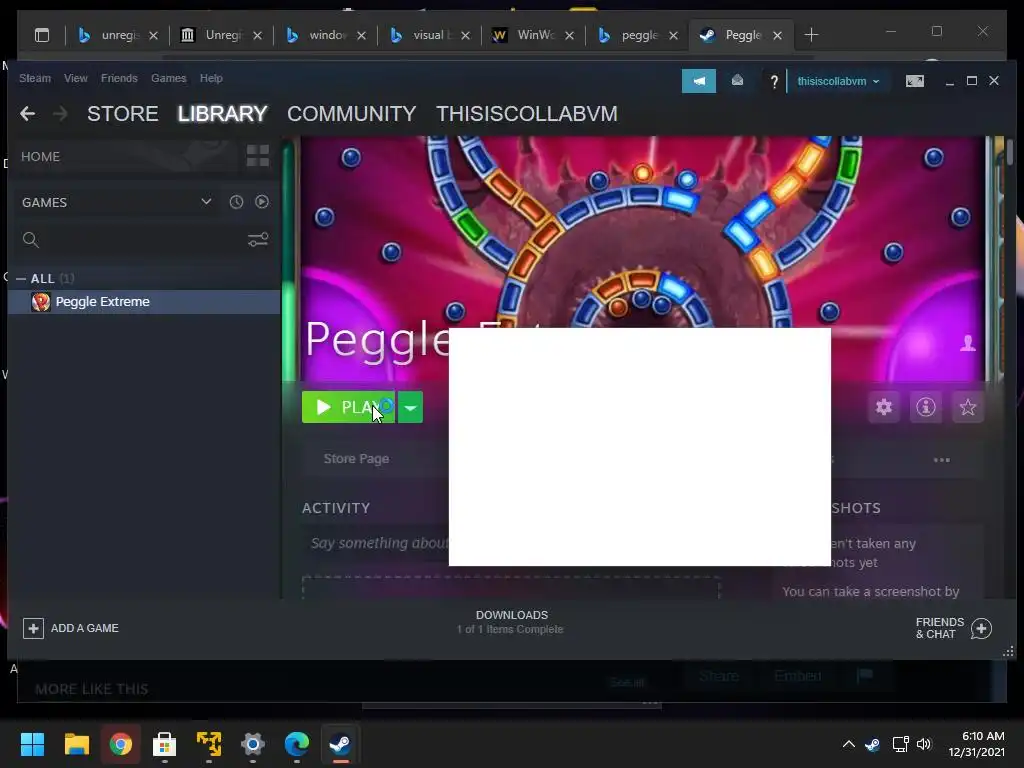1024x768 pixels.
Task: Launch Chrome from the taskbar
Action: 121,744
